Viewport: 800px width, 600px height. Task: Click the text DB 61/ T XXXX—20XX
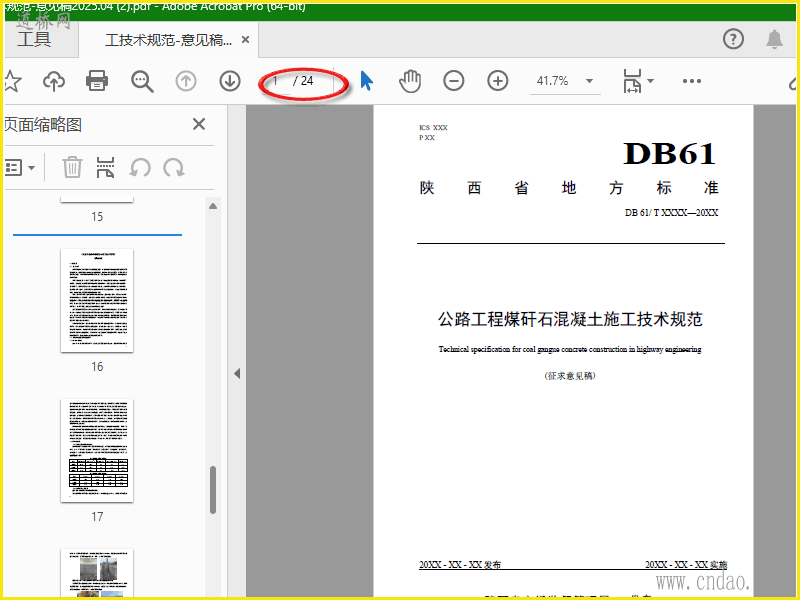pos(671,213)
